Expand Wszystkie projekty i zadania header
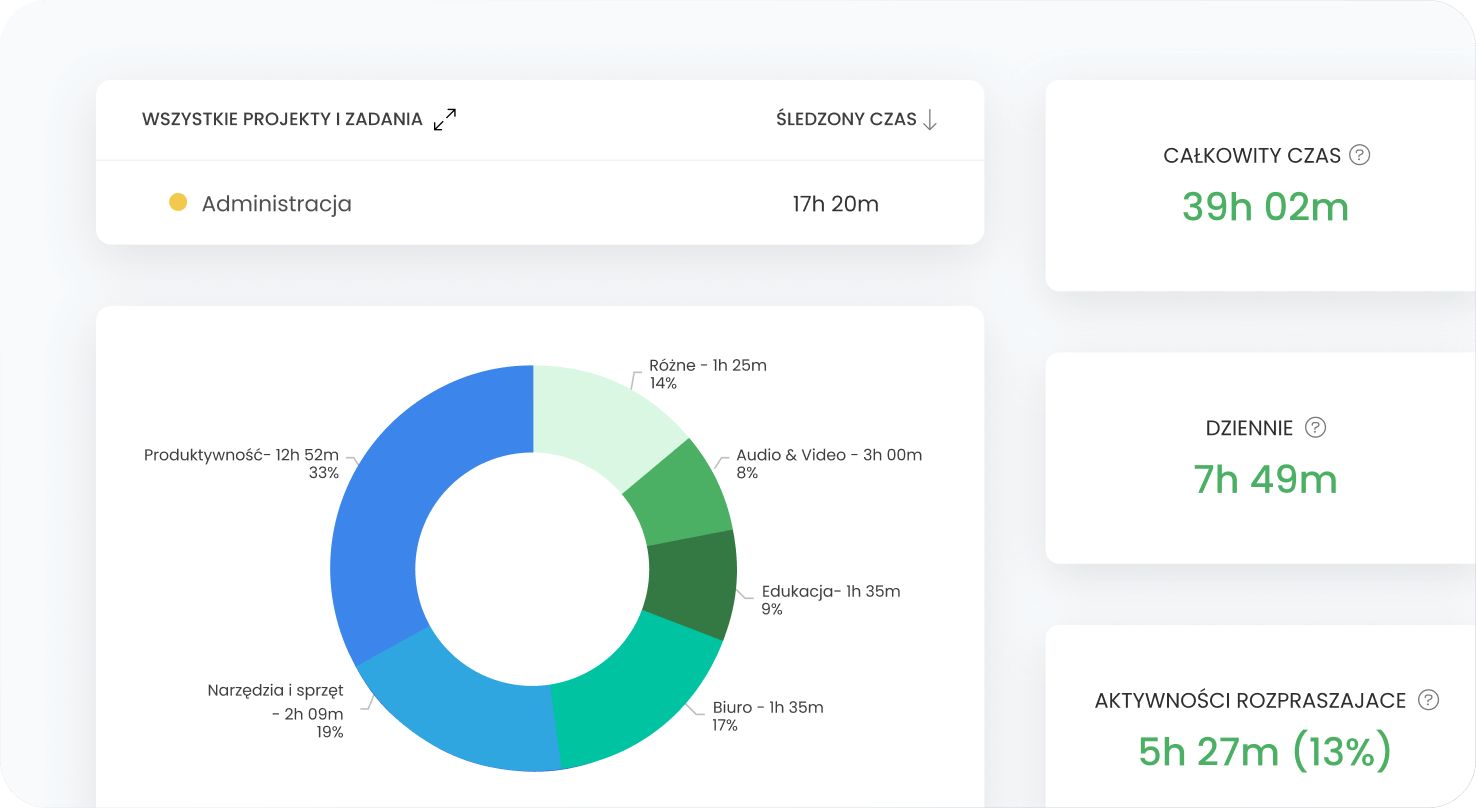Viewport: 1476px width, 808px height. click(282, 119)
